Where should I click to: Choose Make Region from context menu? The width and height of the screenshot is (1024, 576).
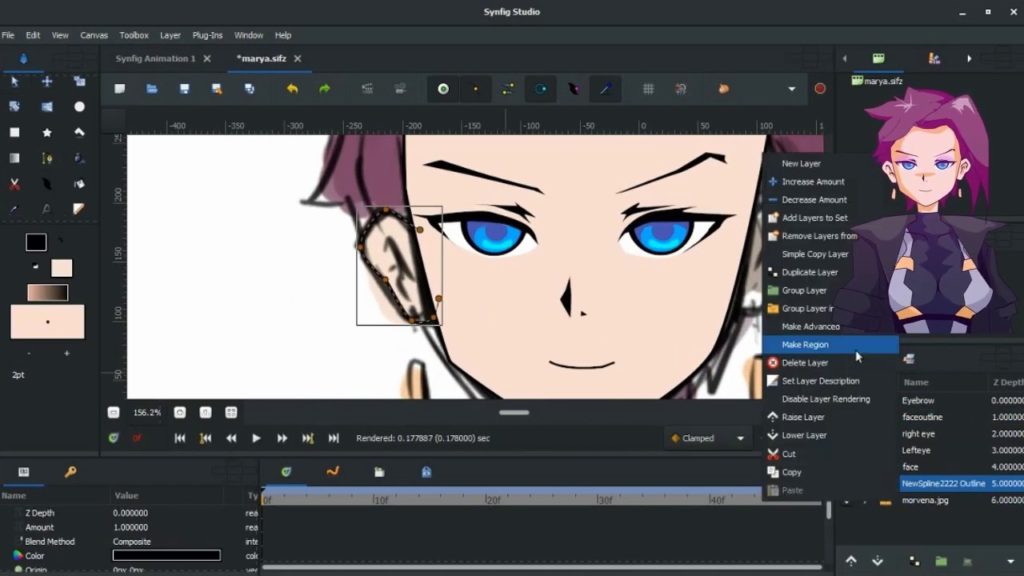805,345
